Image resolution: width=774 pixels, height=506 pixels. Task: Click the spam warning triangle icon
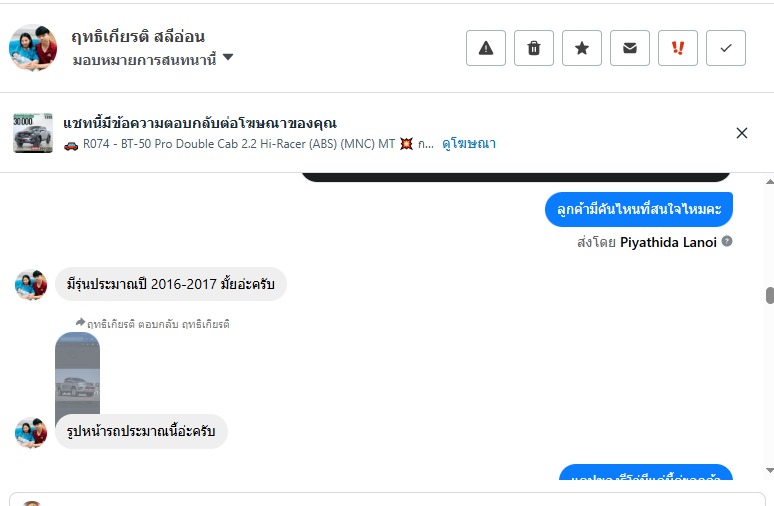486,48
